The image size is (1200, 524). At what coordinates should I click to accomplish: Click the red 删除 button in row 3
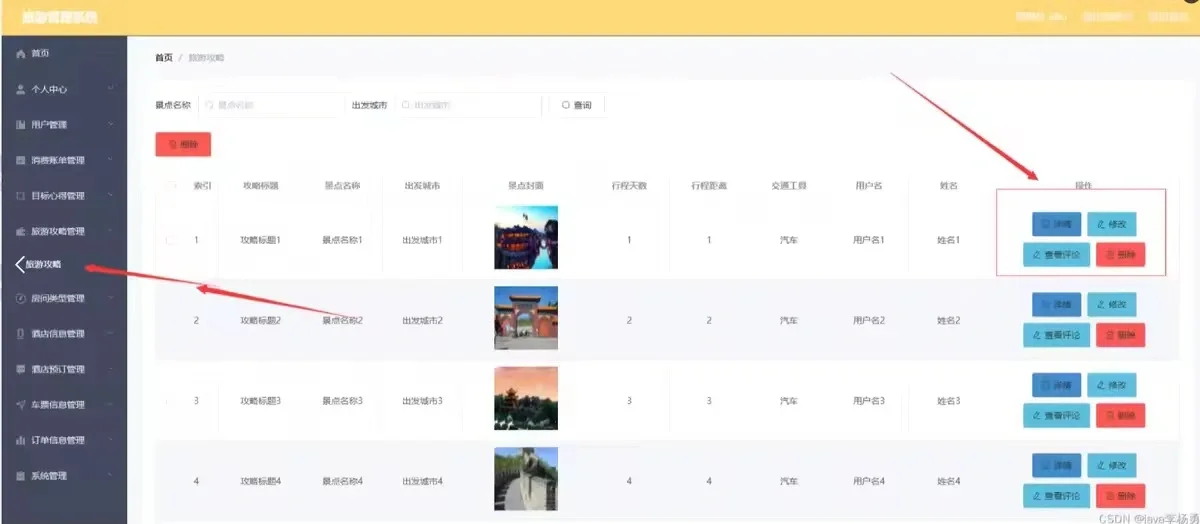1120,415
